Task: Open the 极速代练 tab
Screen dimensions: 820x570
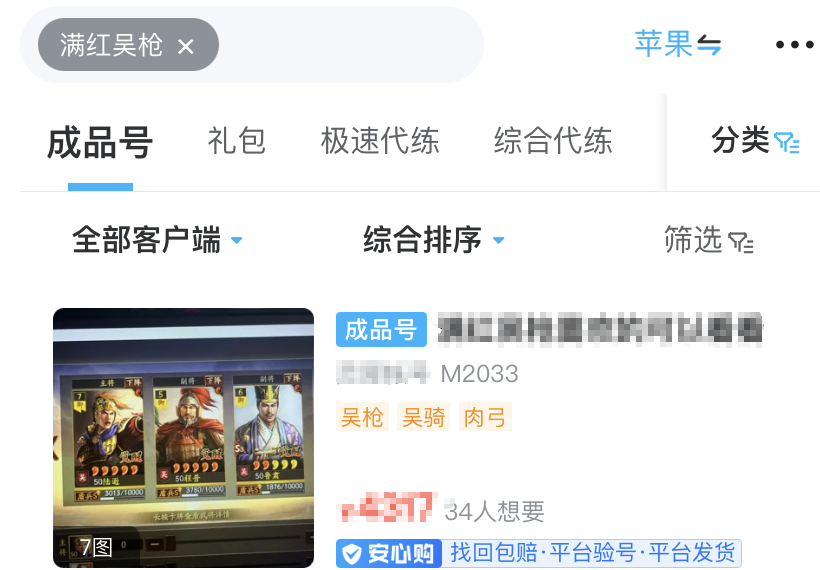Action: 380,141
